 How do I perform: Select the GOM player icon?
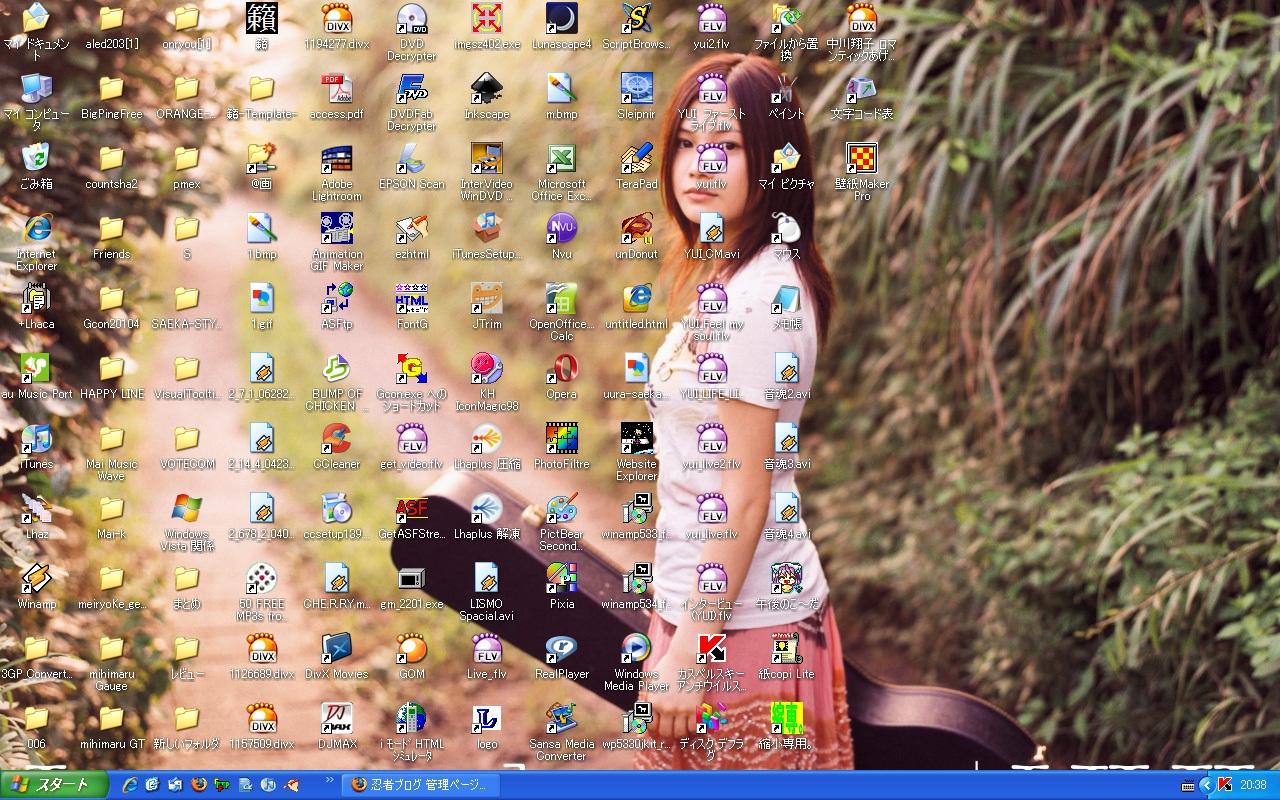pos(411,650)
